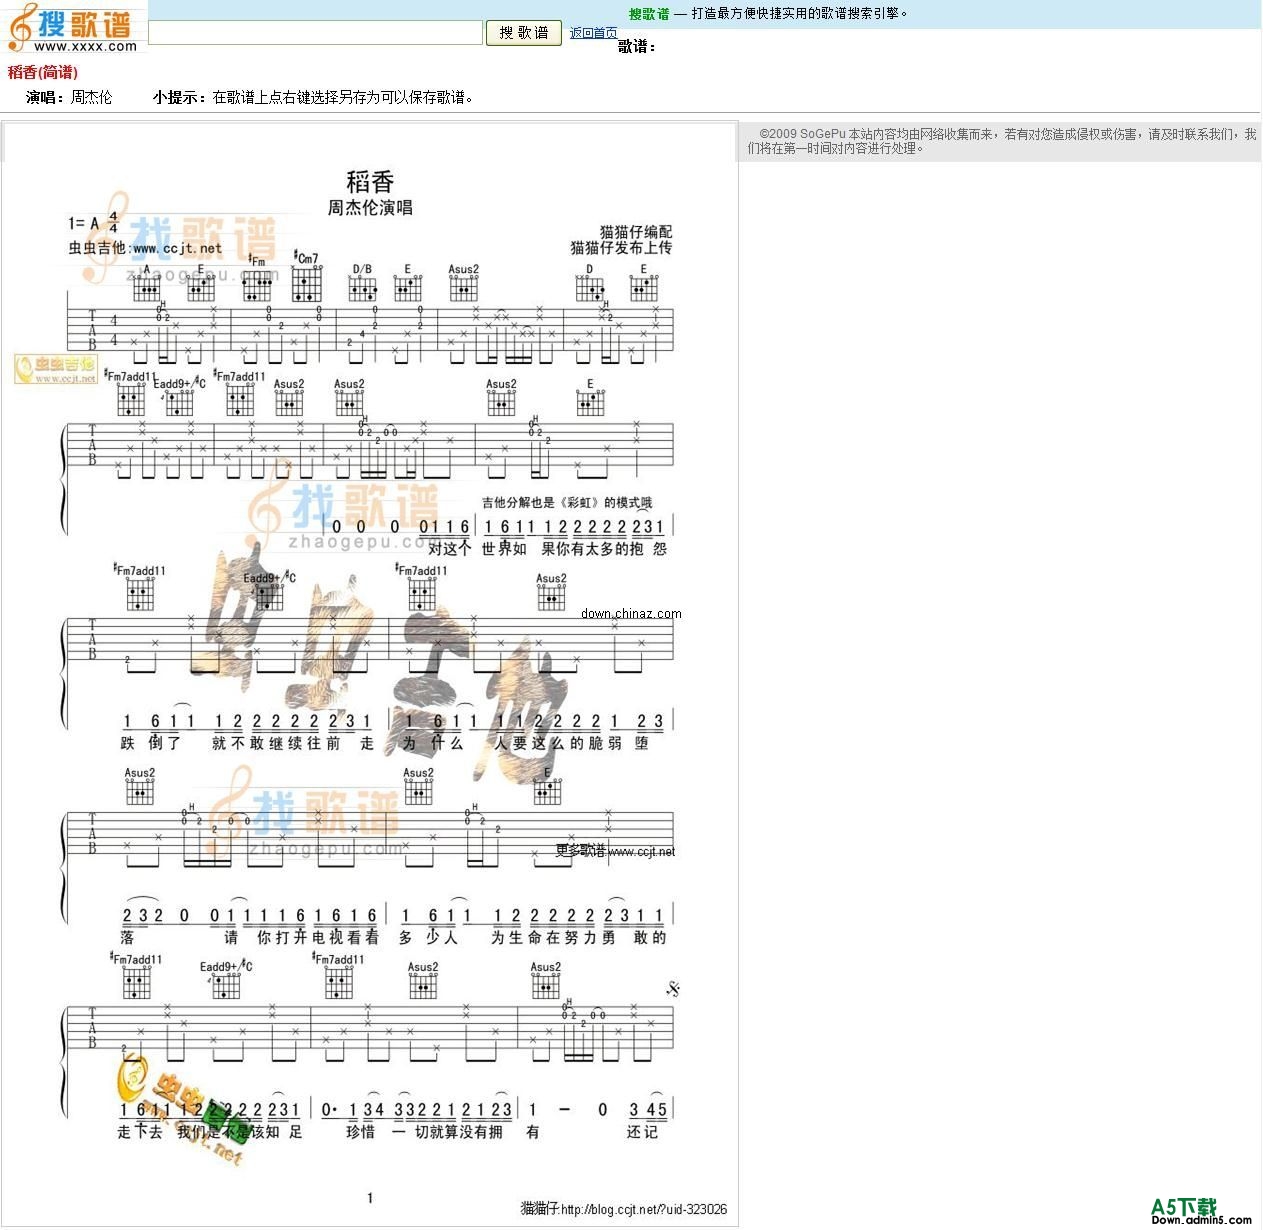Select the E chord diagram icon
The width and height of the screenshot is (1263, 1230).
coord(201,287)
